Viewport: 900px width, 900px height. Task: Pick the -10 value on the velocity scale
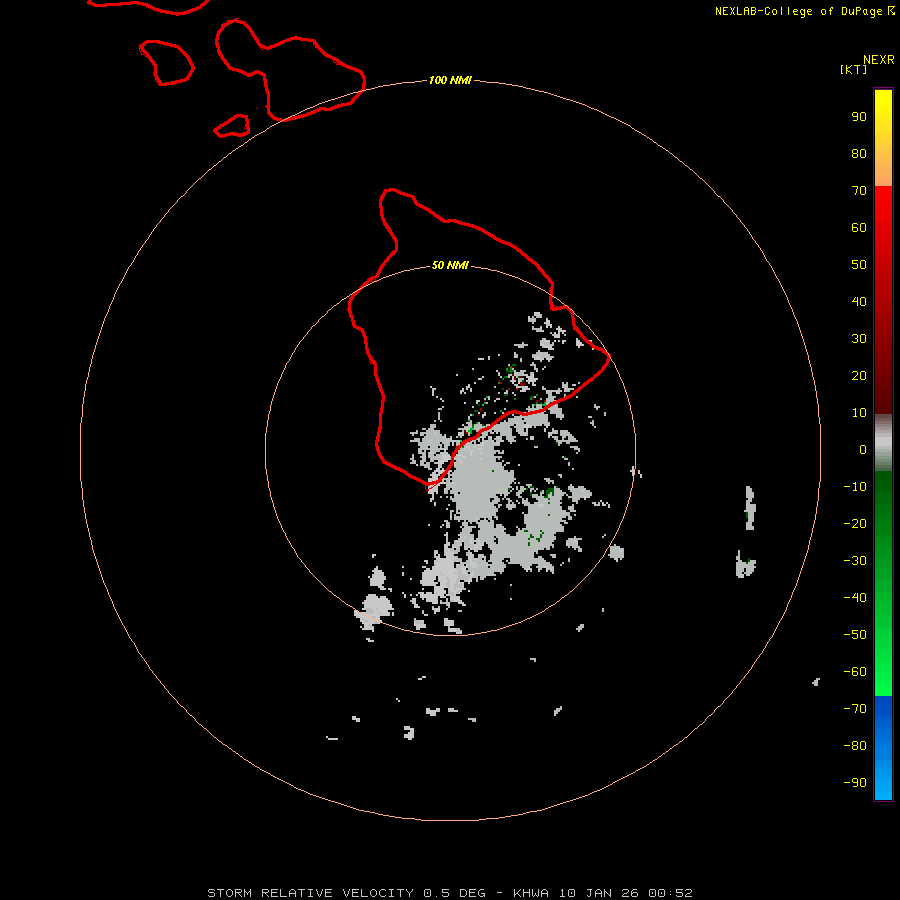point(855,487)
